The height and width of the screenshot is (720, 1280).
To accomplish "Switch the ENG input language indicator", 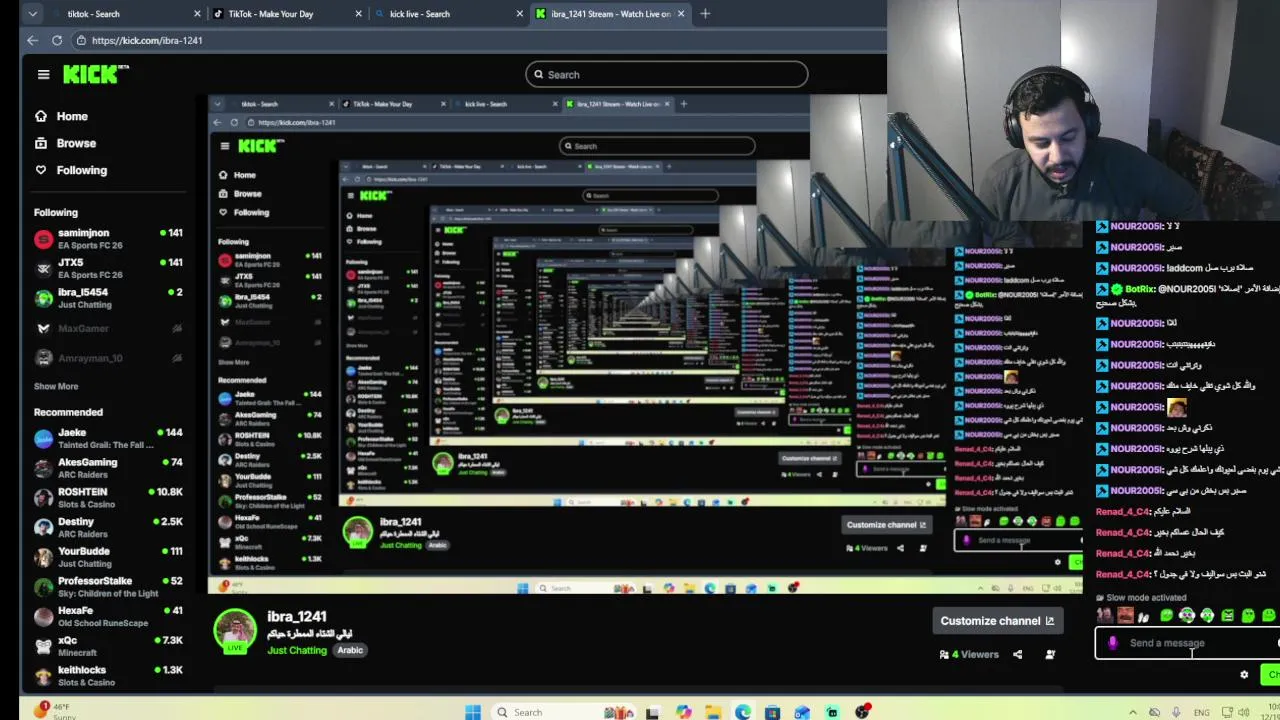I will click(x=1201, y=712).
